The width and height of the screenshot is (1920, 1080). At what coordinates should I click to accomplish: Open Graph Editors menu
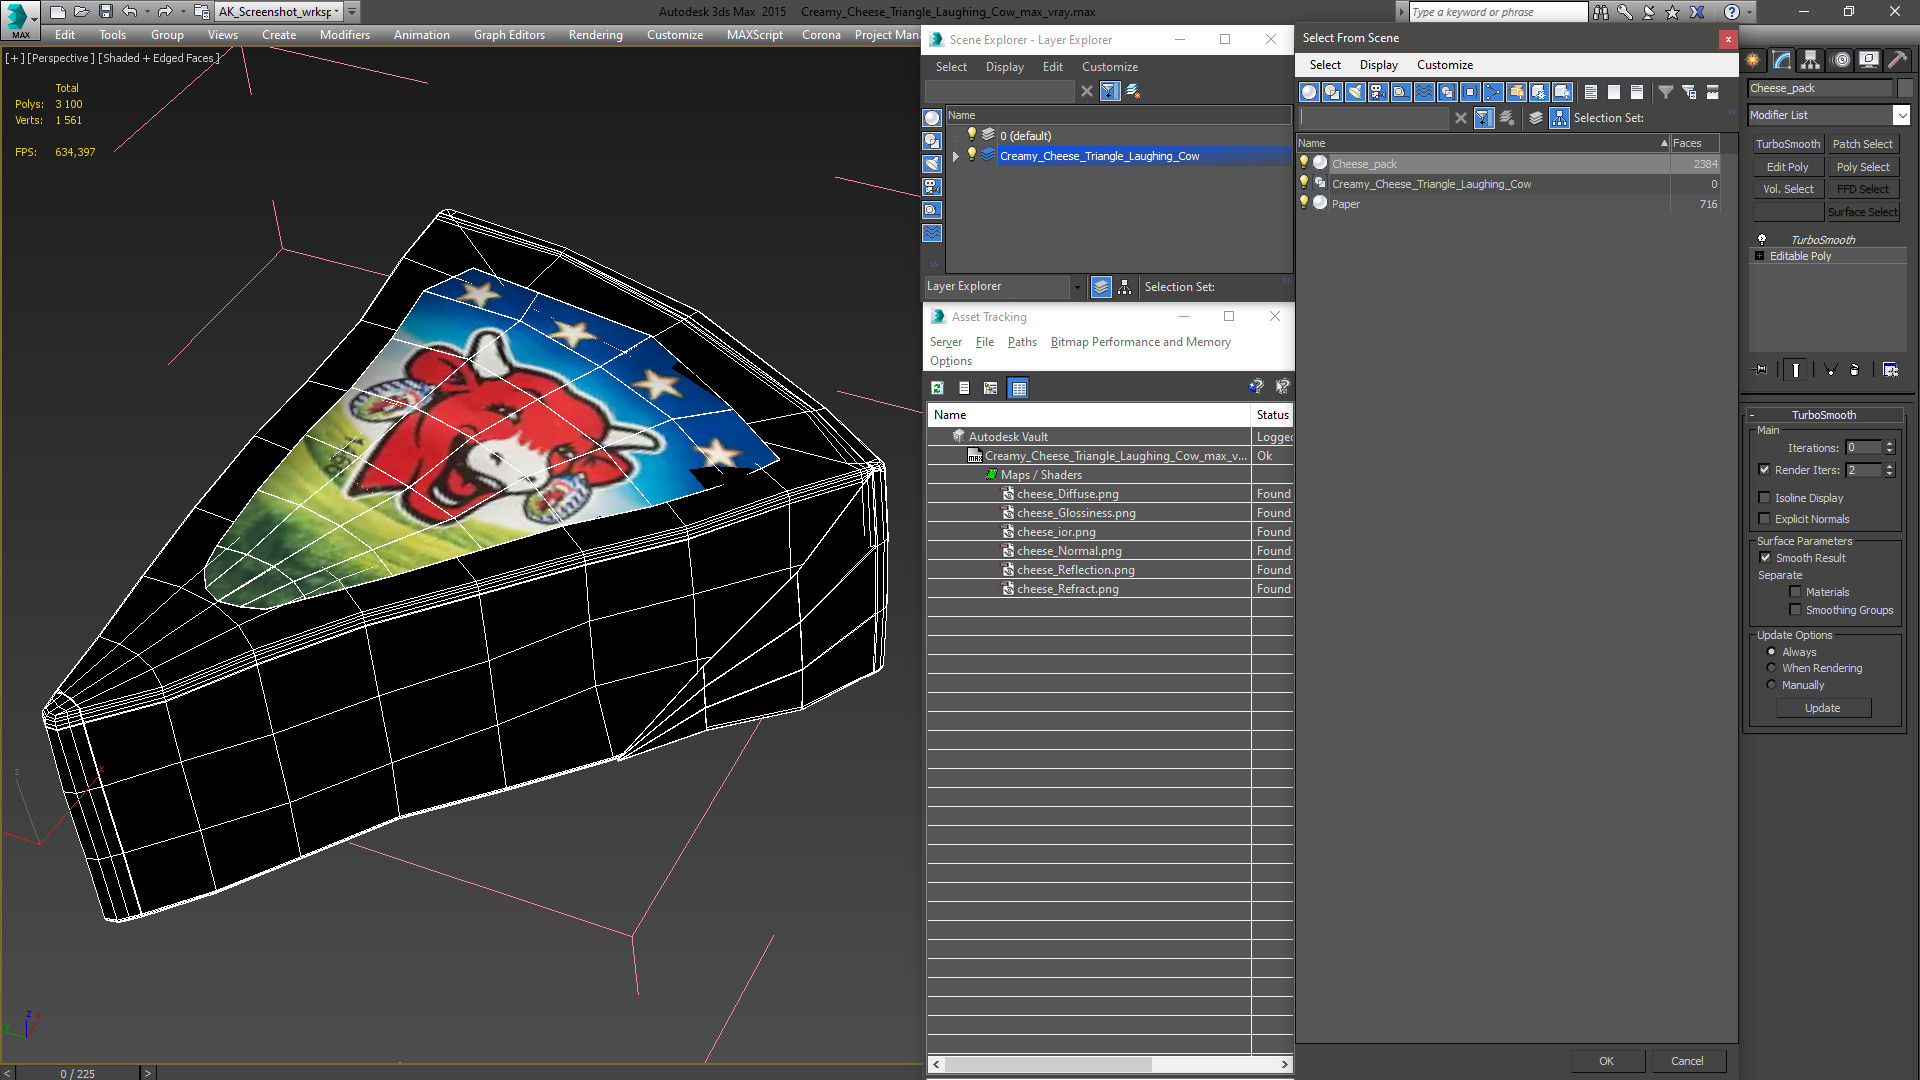[x=509, y=35]
